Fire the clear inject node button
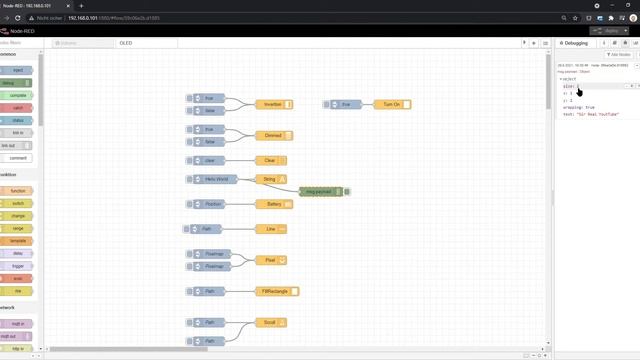The image size is (640, 360). pyautogui.click(x=189, y=160)
